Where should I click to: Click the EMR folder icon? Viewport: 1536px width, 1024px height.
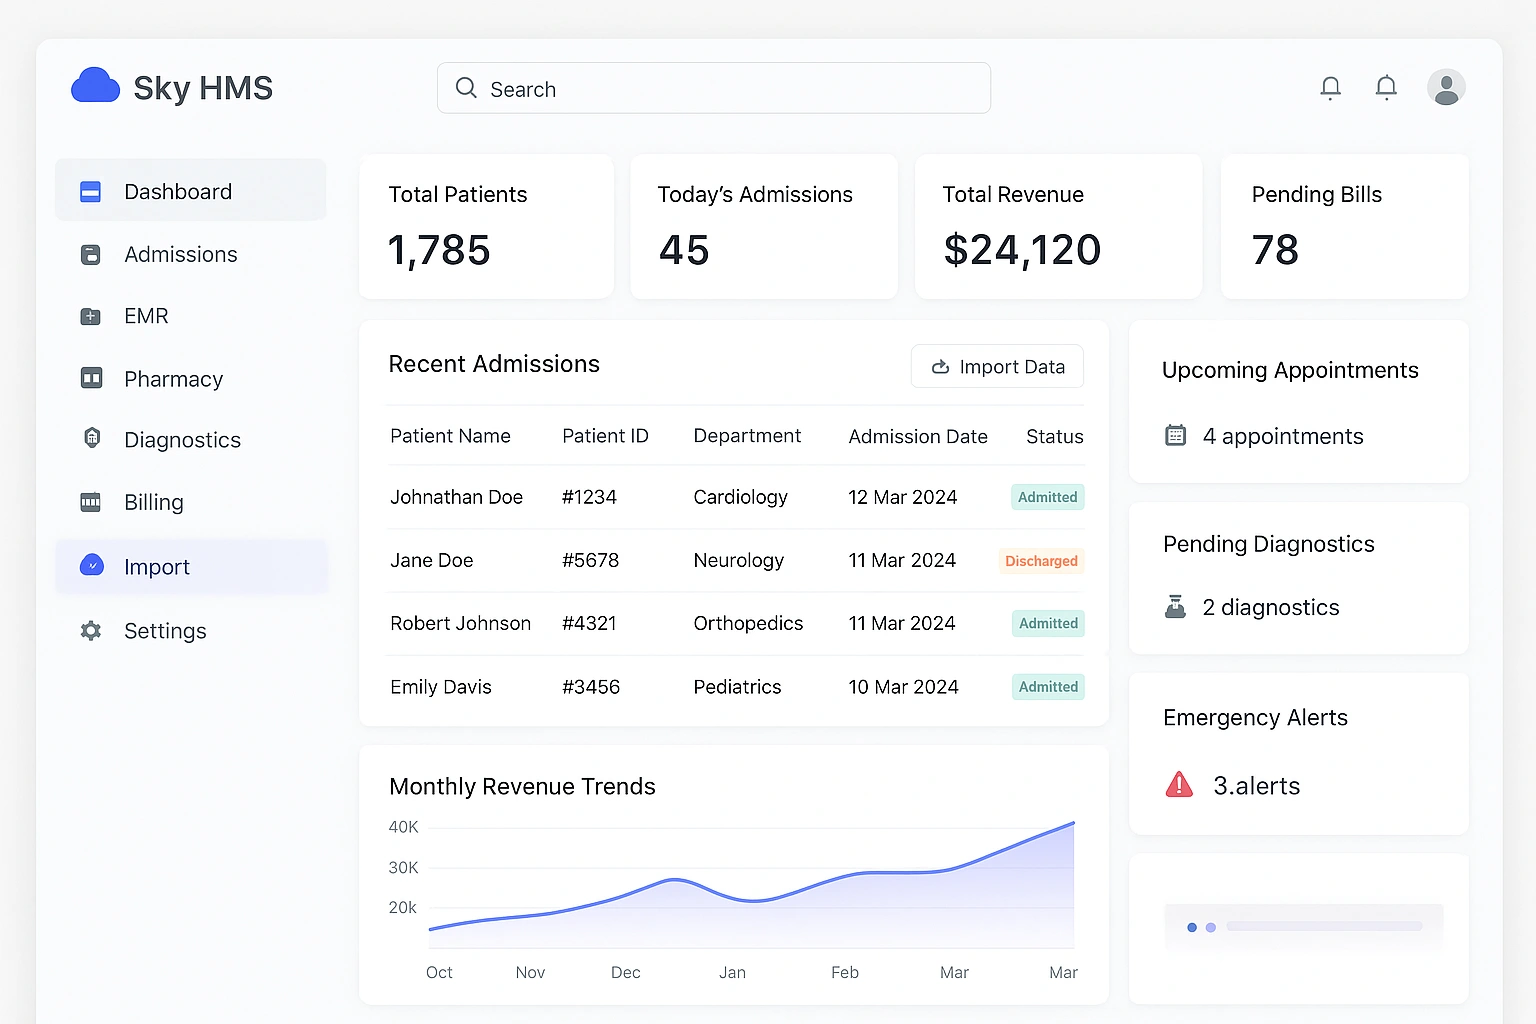tap(91, 317)
